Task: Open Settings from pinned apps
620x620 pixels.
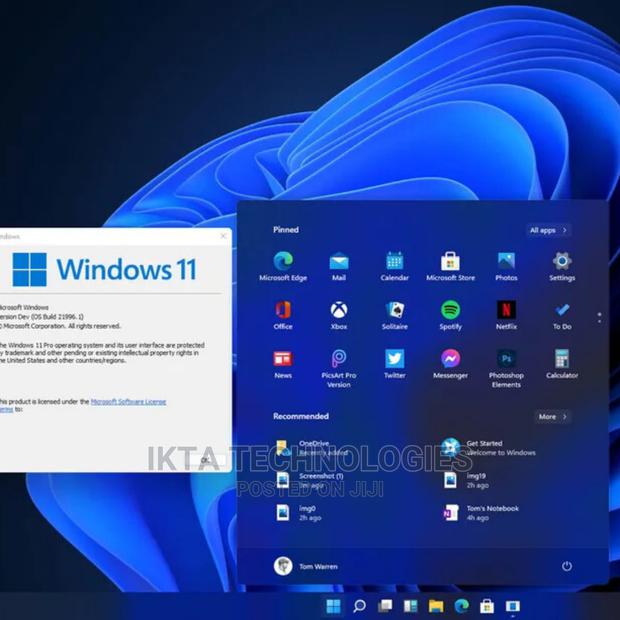Action: coord(562,266)
